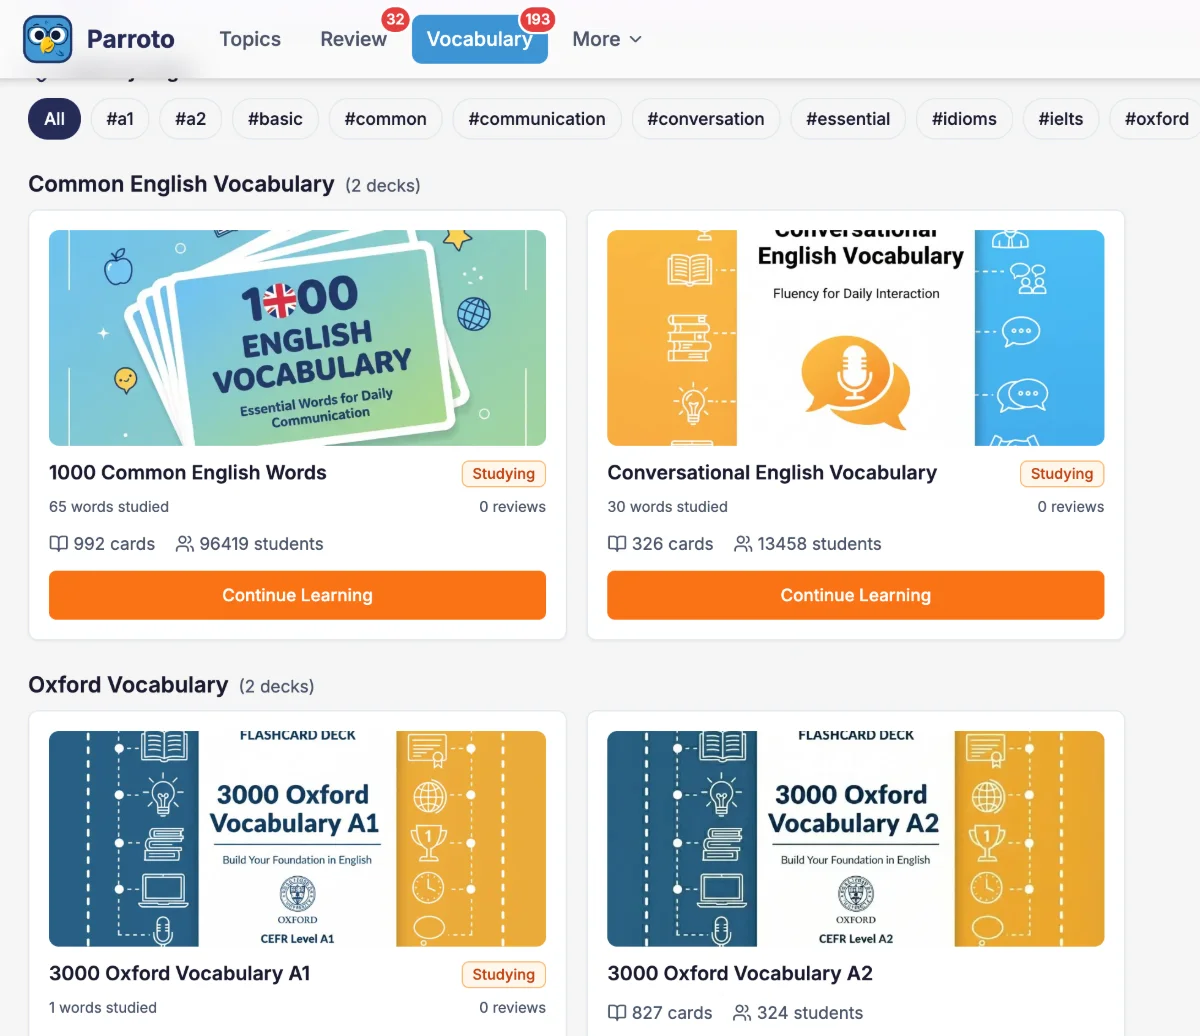The image size is (1200, 1036).
Task: Click the 3000 Oxford Vocabulary A2 title
Action: pos(740,973)
